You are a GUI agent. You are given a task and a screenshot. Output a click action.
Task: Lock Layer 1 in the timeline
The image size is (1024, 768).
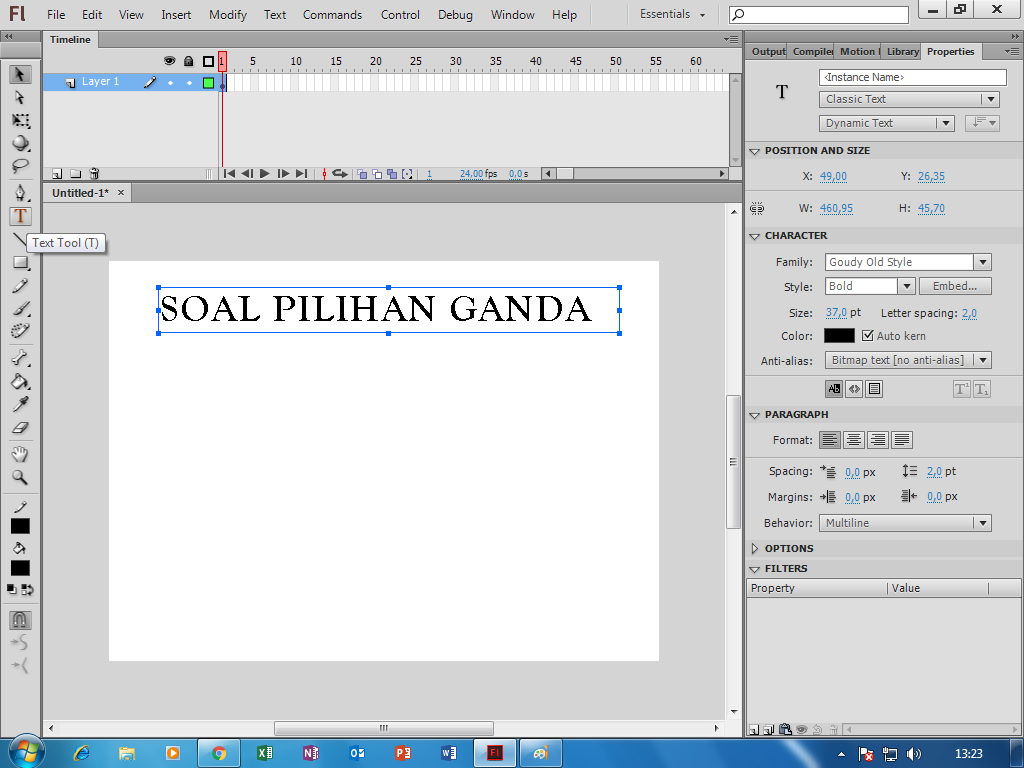[x=187, y=81]
